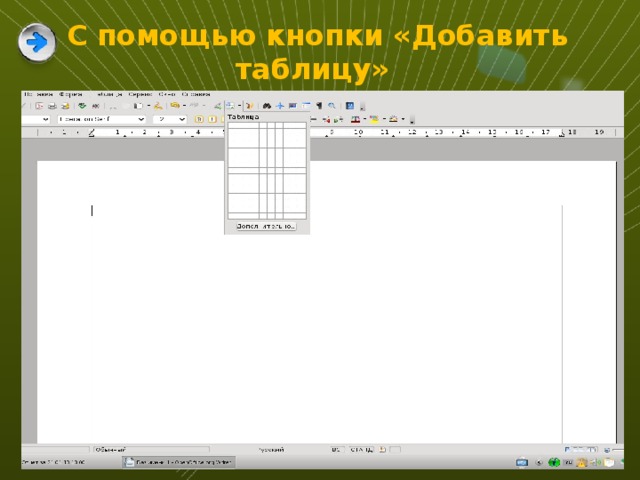Click the keyboard layout indicator in tray
Viewport: 640px width, 480px height.
[x=568, y=463]
